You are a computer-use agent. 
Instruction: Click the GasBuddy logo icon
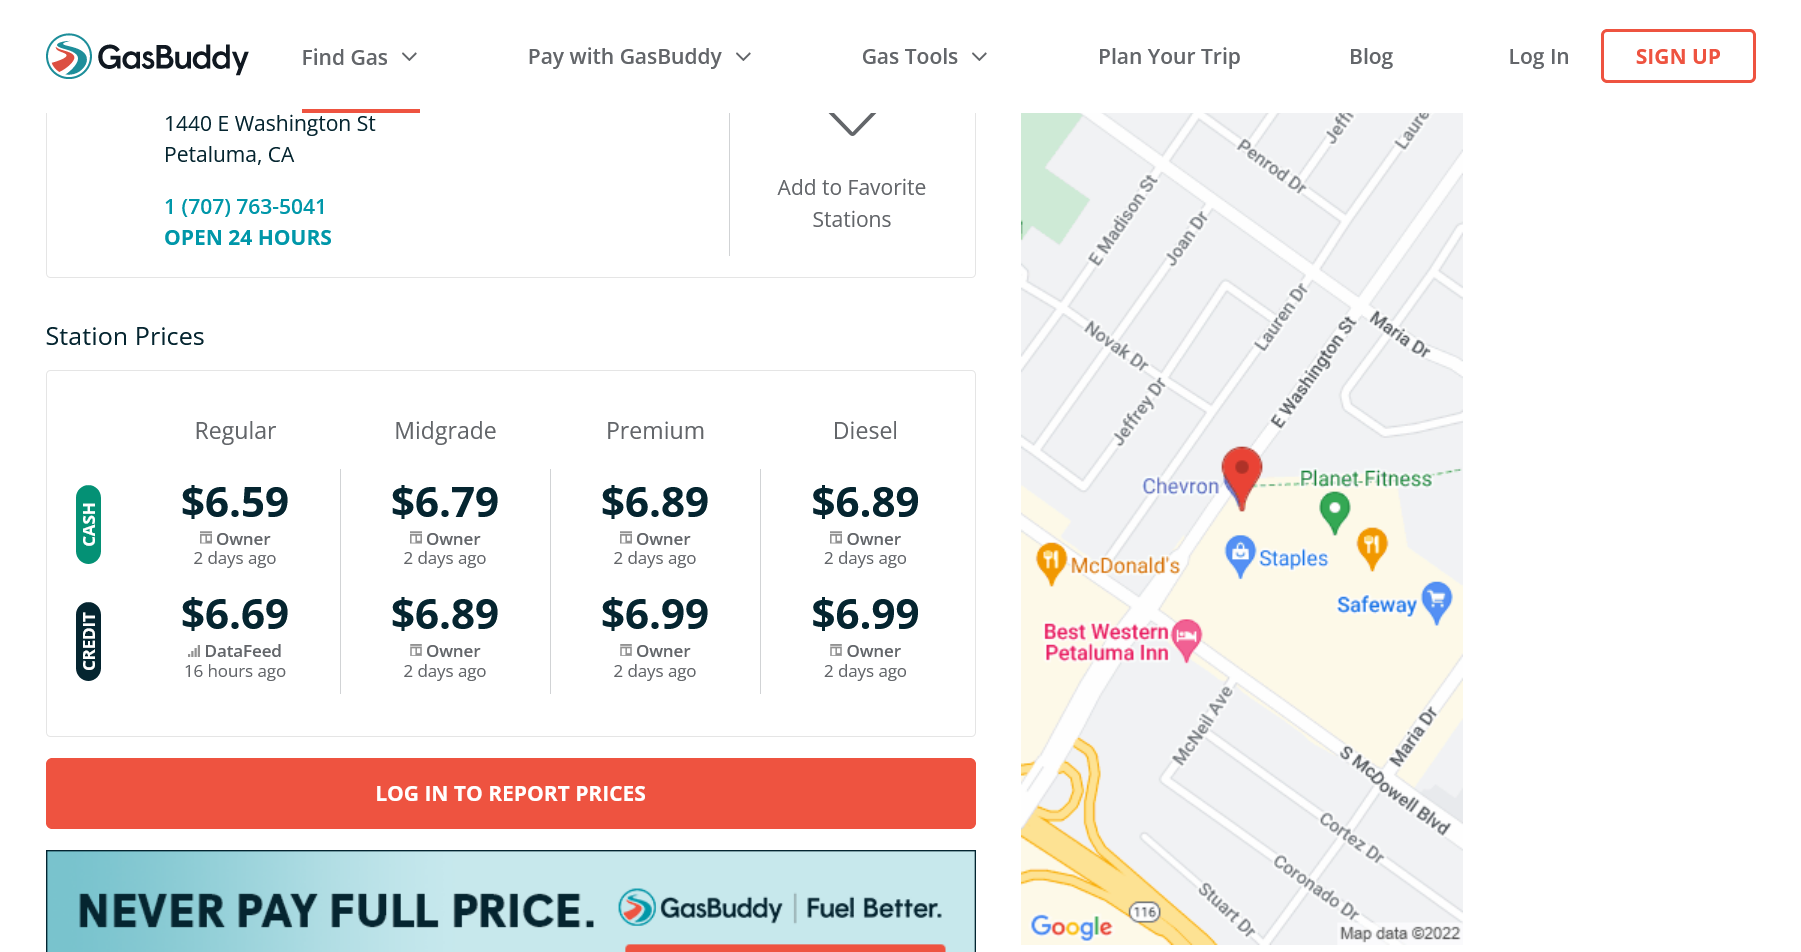69,56
